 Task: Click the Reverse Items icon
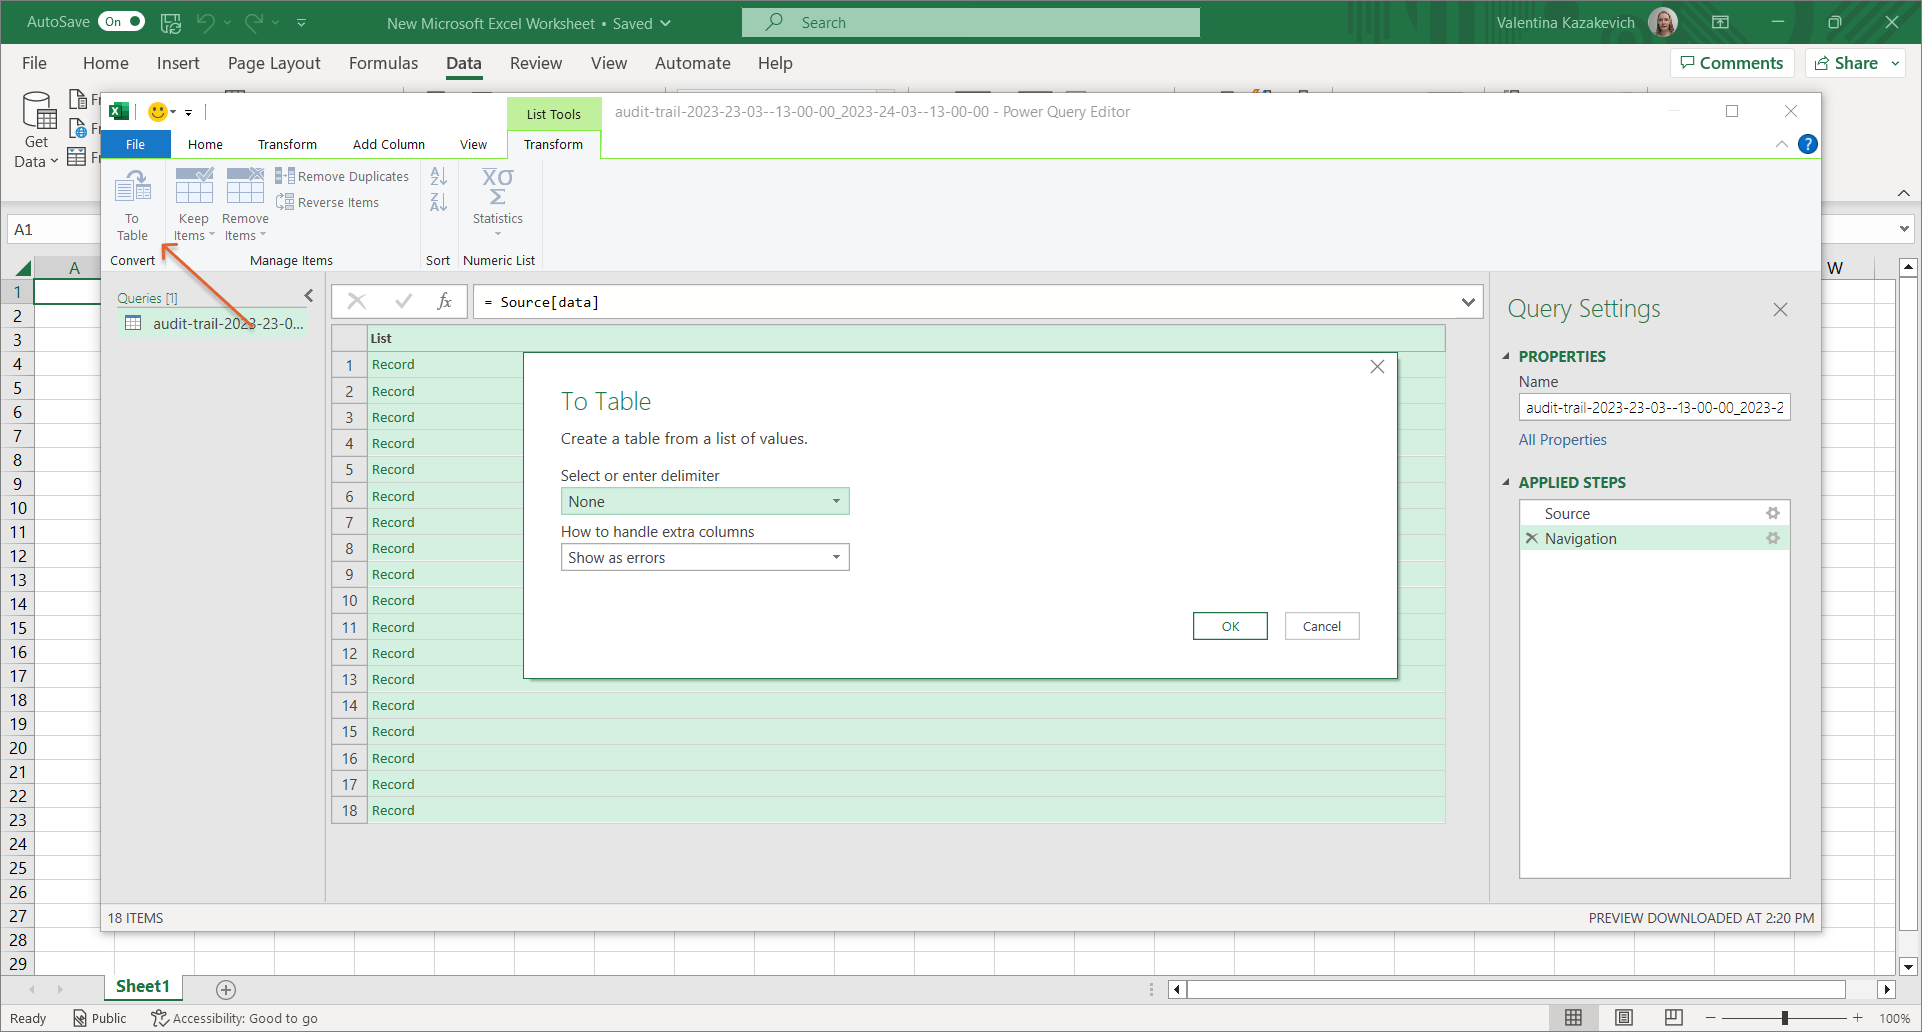pos(286,202)
